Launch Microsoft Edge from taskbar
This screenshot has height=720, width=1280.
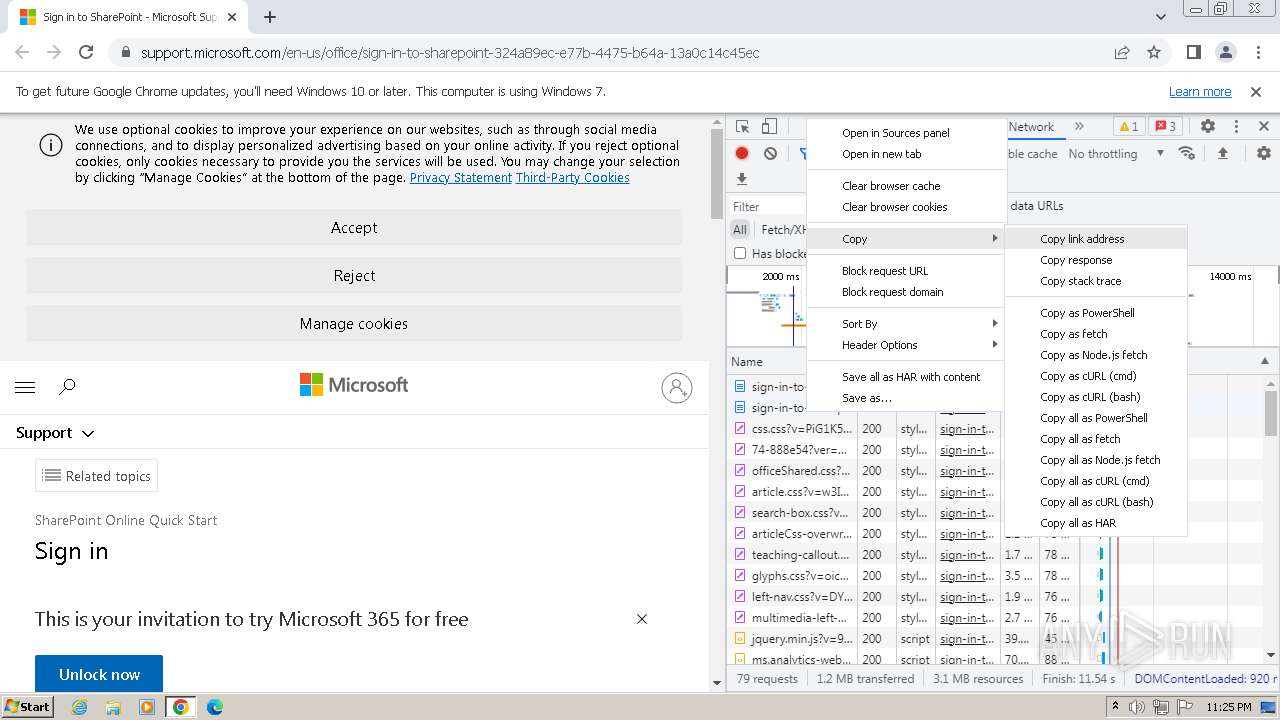214,707
